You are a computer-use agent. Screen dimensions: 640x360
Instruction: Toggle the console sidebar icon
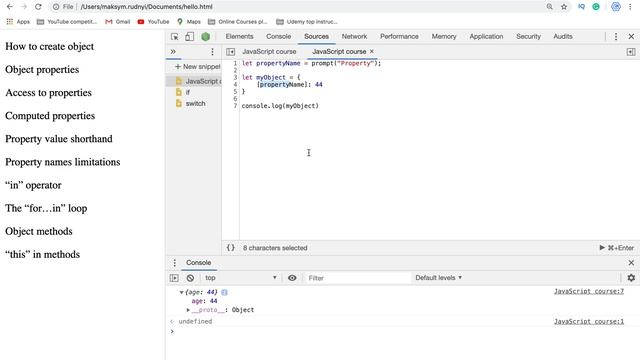(x=174, y=278)
